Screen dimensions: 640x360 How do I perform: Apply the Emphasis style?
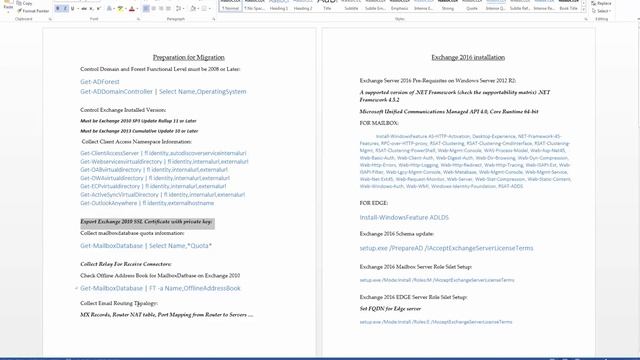(399, 6)
